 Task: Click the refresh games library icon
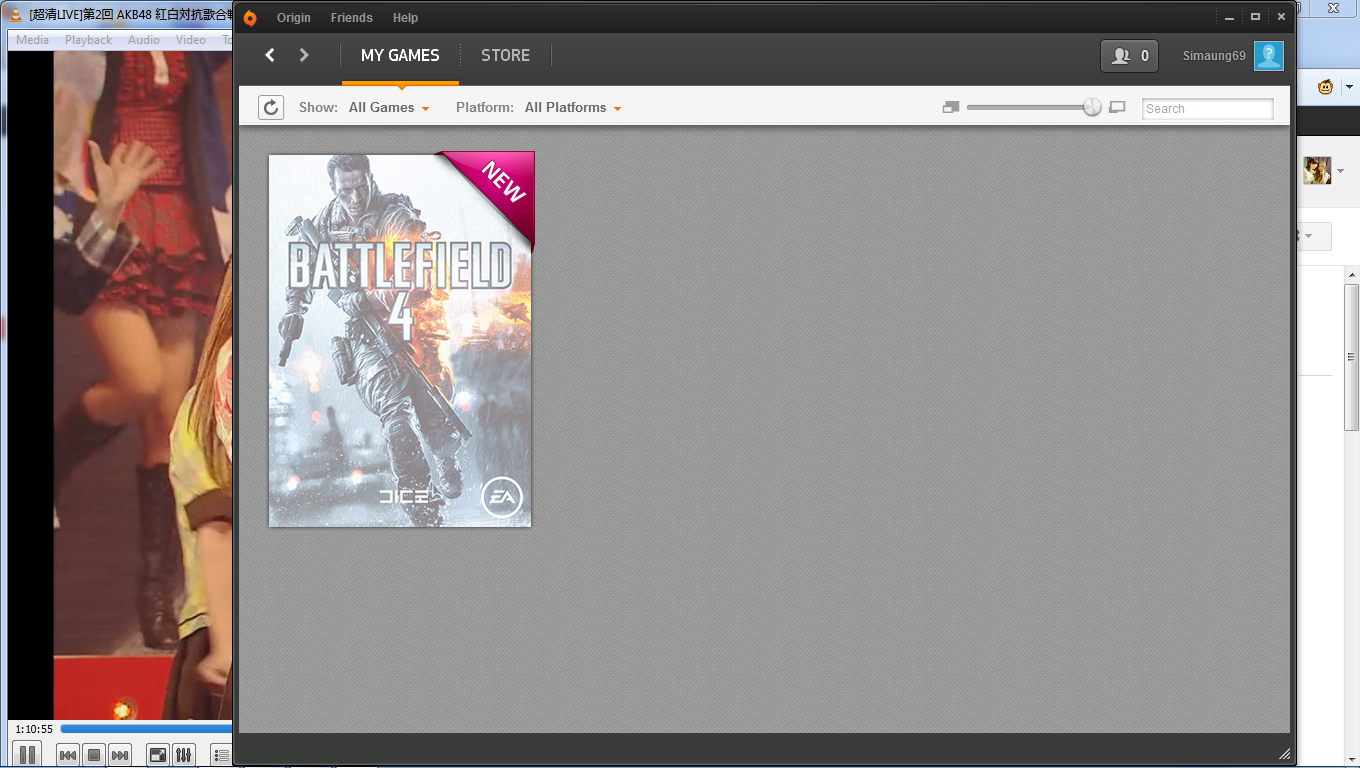tap(270, 107)
